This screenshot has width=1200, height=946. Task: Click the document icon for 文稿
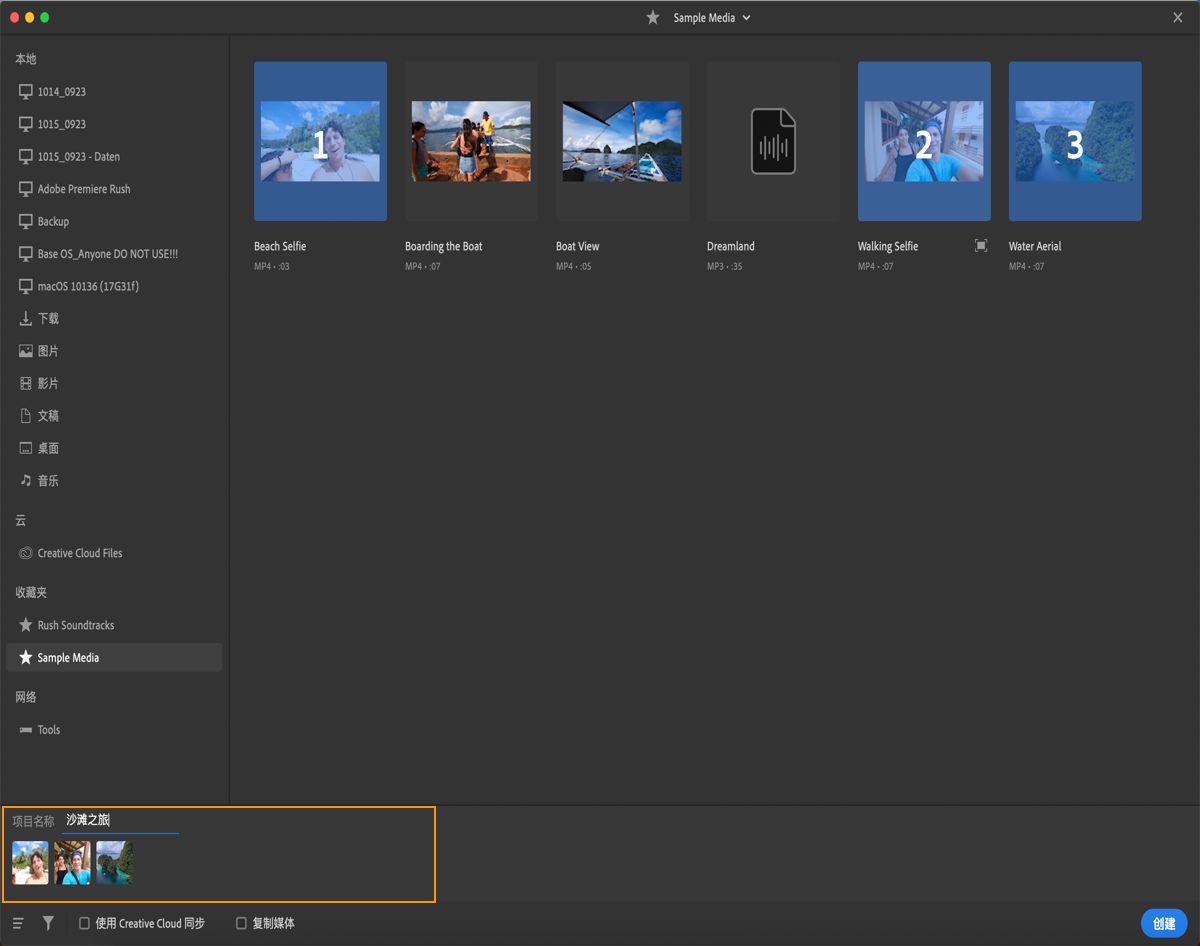tap(26, 416)
